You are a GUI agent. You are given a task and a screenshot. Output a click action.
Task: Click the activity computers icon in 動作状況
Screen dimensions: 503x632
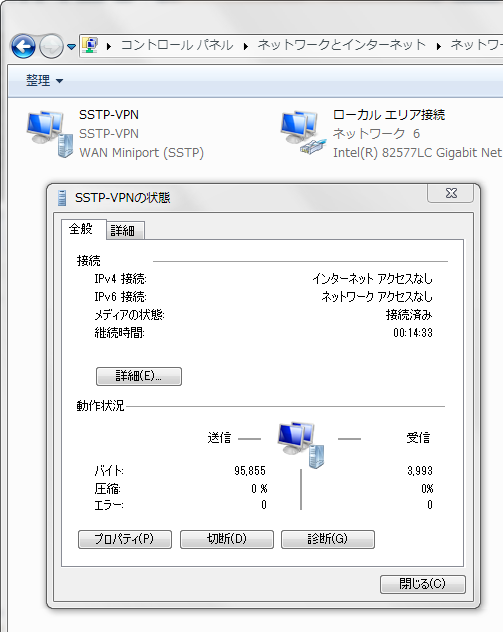tap(301, 445)
